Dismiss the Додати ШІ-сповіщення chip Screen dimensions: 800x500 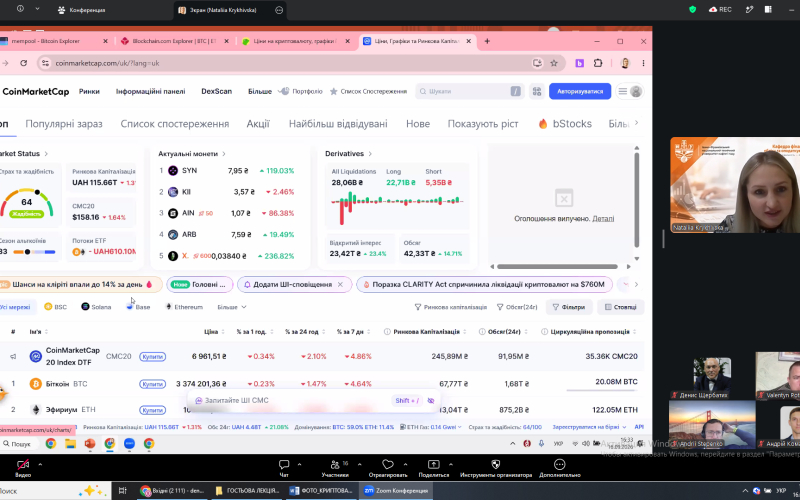(x=340, y=284)
